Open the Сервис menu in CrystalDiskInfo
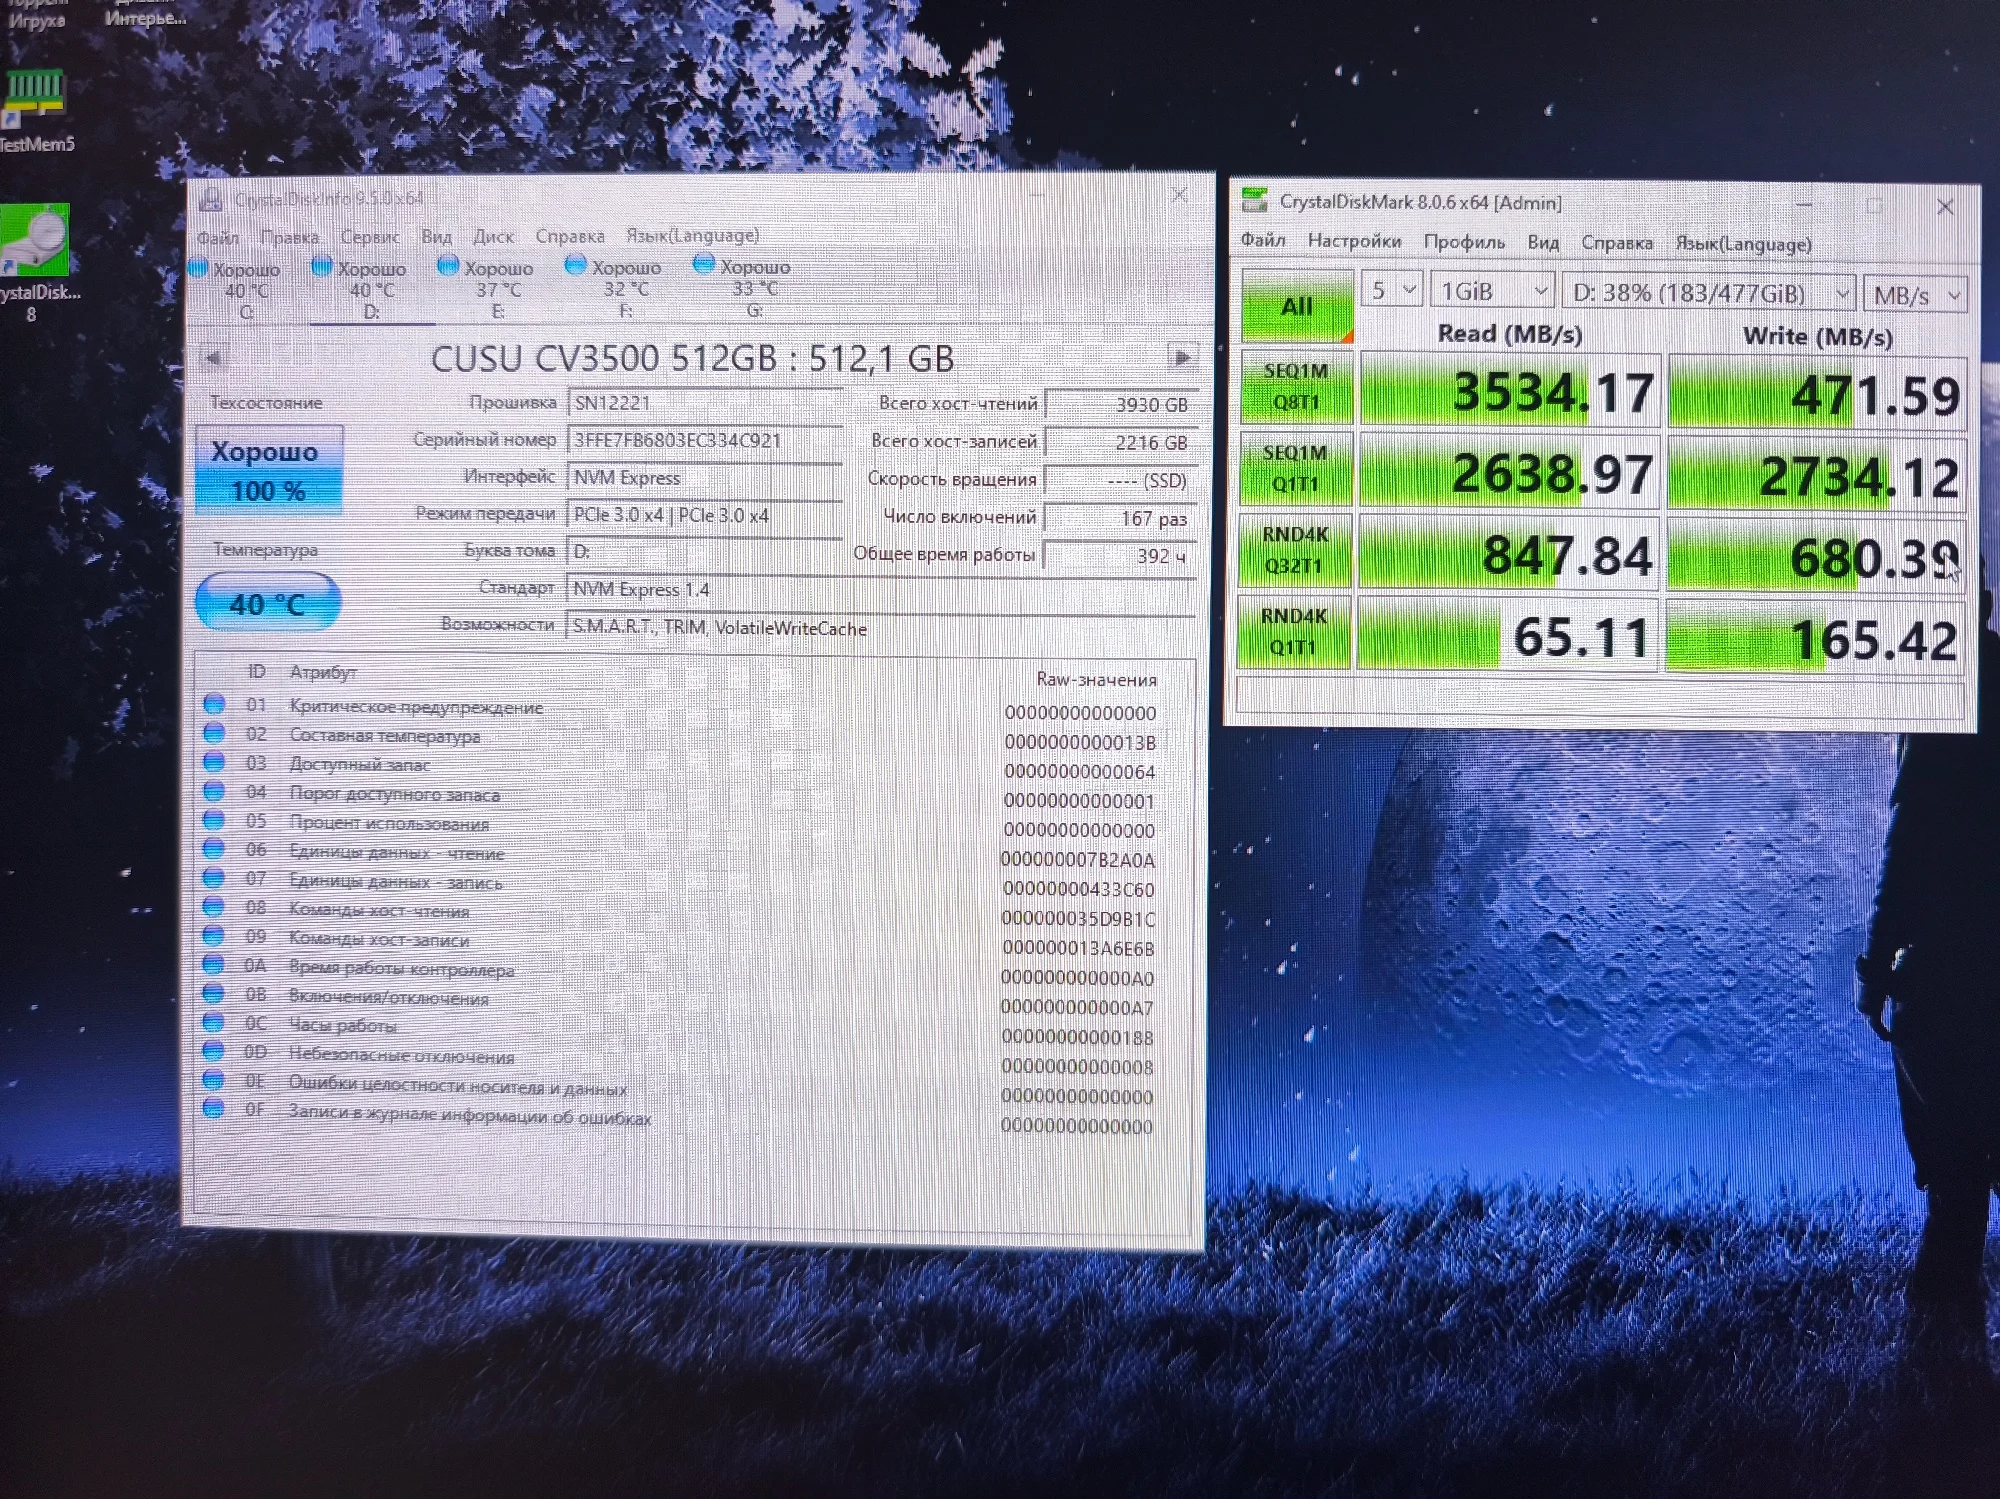The height and width of the screenshot is (1499, 2000). point(369,237)
